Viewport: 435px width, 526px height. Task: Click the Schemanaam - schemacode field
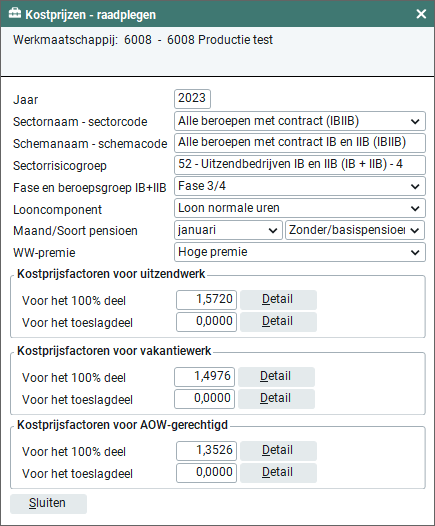click(300, 143)
